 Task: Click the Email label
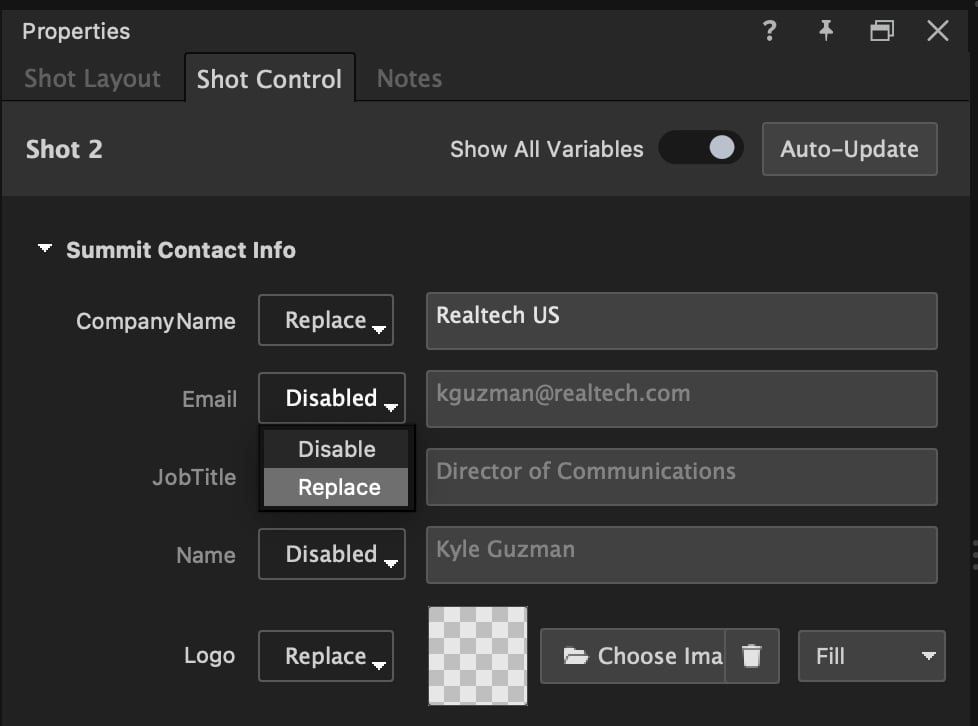click(x=210, y=399)
